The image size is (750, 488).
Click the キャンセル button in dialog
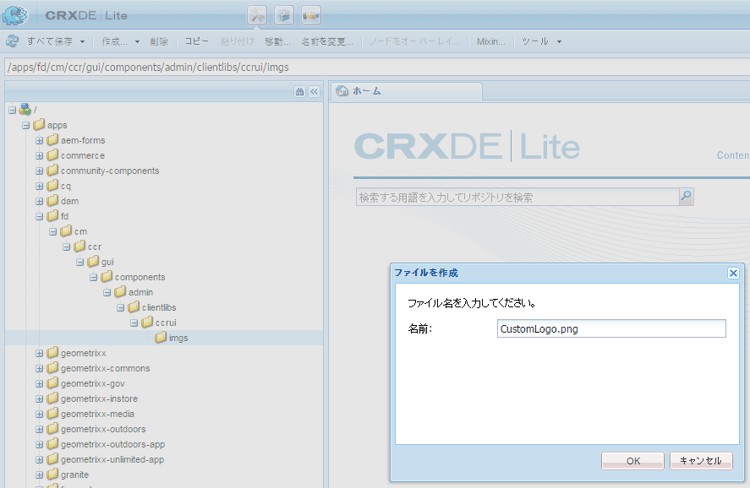coord(701,461)
